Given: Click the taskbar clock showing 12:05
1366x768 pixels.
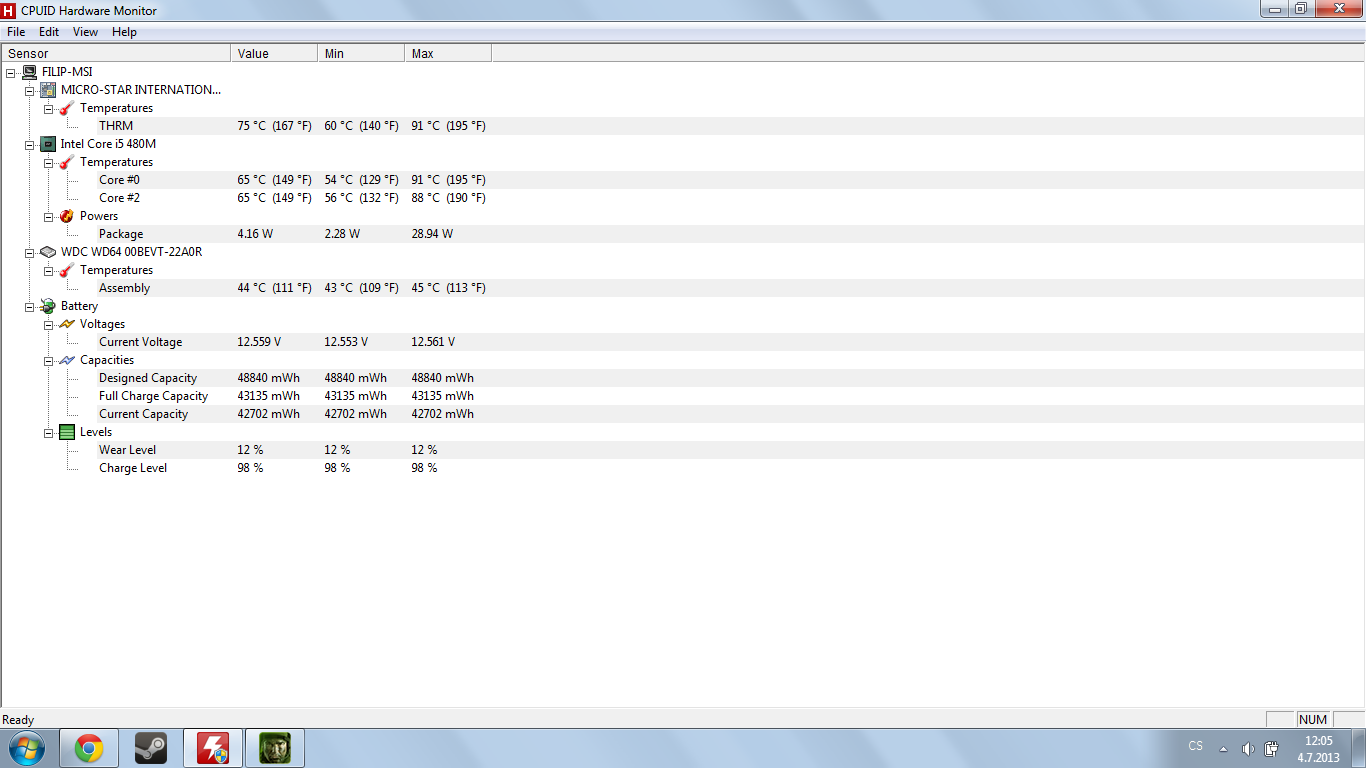Looking at the screenshot, I should pyautogui.click(x=1319, y=749).
